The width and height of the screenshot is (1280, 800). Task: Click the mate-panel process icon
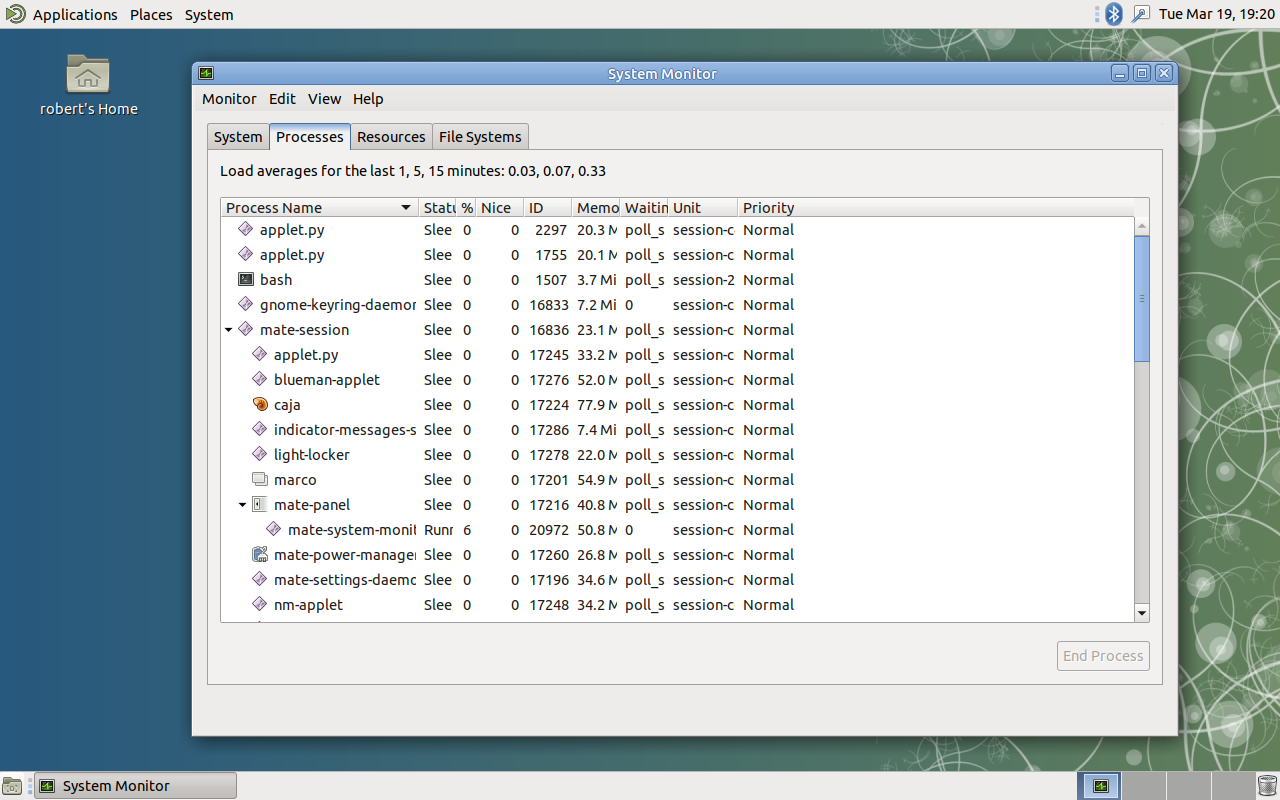tap(260, 505)
